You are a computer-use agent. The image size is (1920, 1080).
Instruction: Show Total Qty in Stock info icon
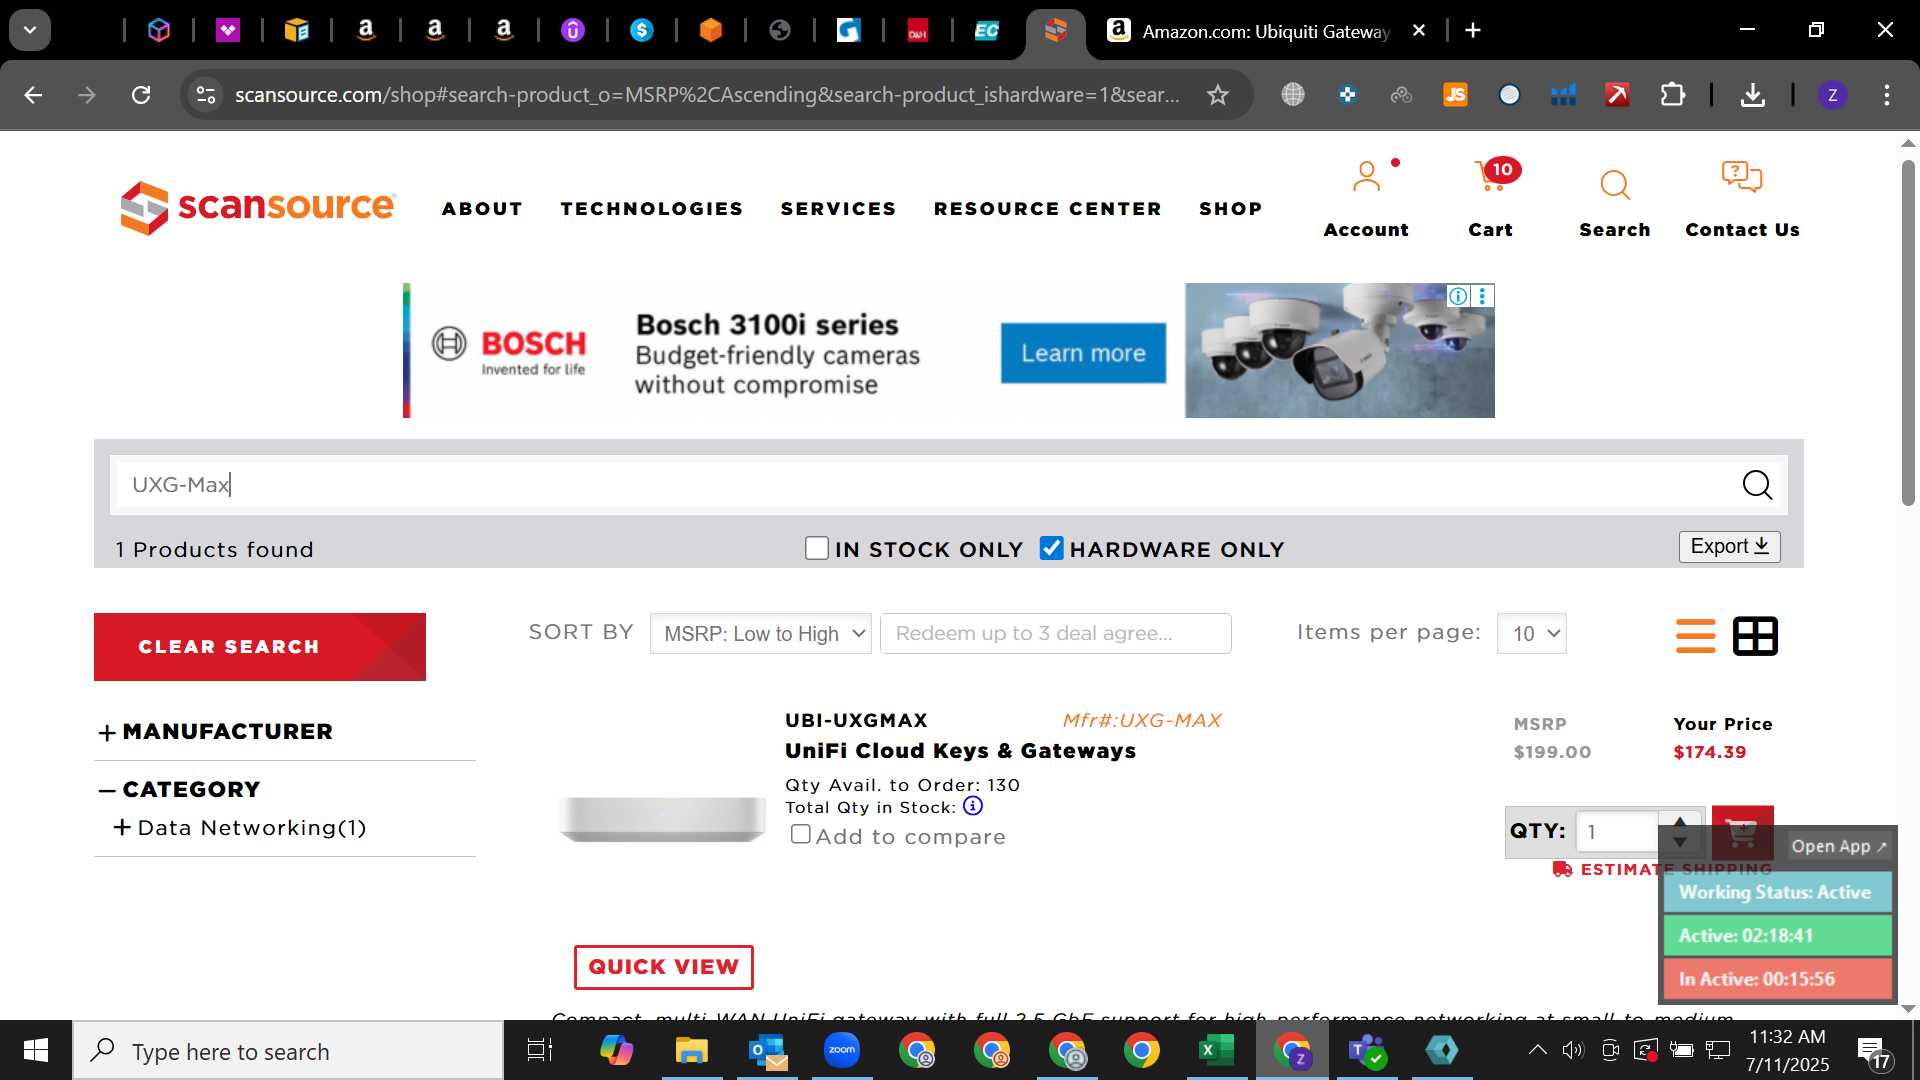[973, 806]
